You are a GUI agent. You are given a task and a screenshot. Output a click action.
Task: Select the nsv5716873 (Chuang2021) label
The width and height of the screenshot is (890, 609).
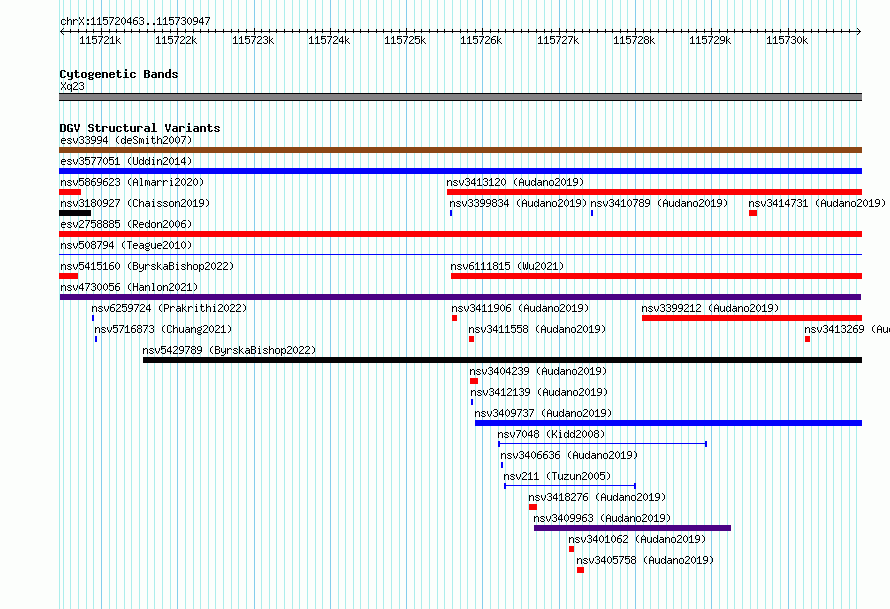point(163,329)
